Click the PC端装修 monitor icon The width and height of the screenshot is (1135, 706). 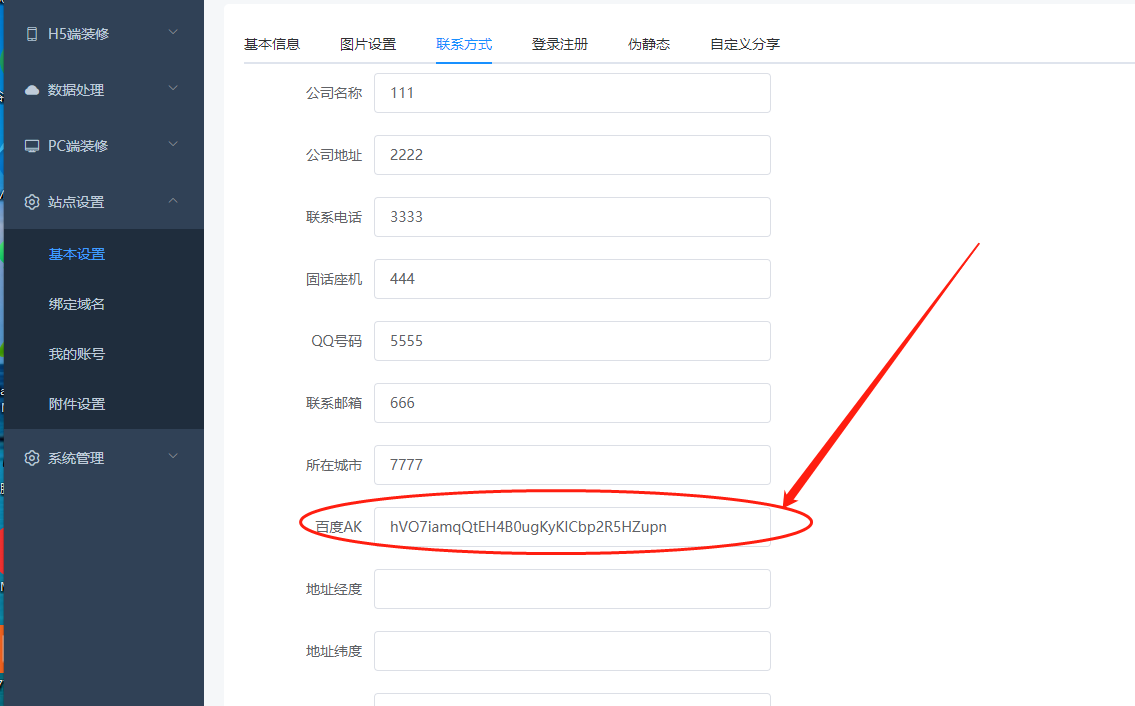coord(32,146)
